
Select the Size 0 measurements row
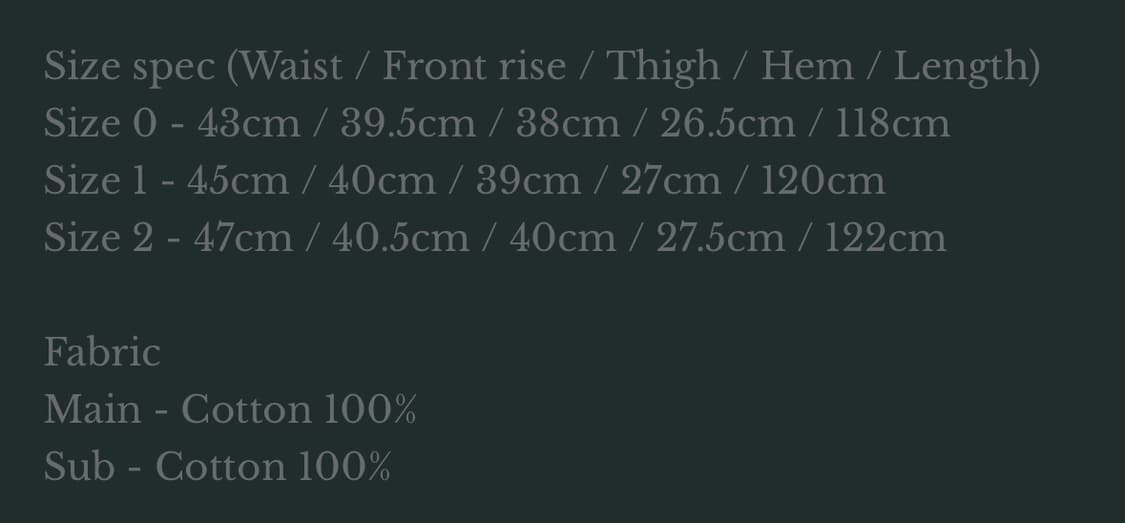(496, 123)
